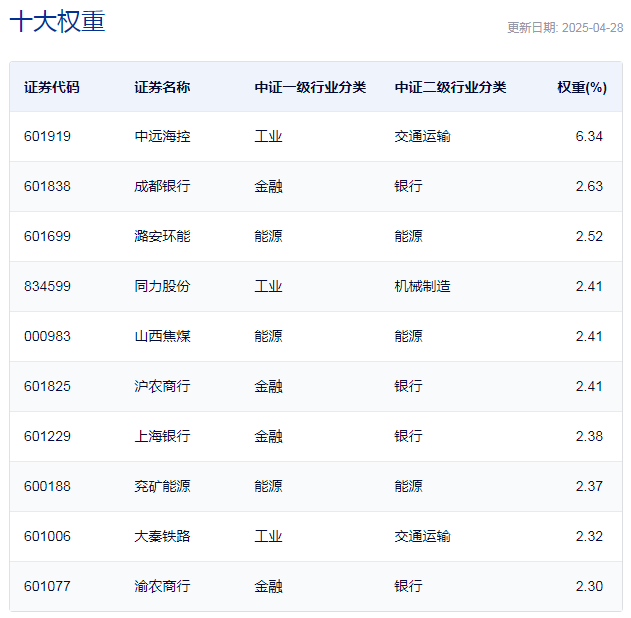Click the 十大权重 heading
The image size is (631, 618).
pos(57,21)
